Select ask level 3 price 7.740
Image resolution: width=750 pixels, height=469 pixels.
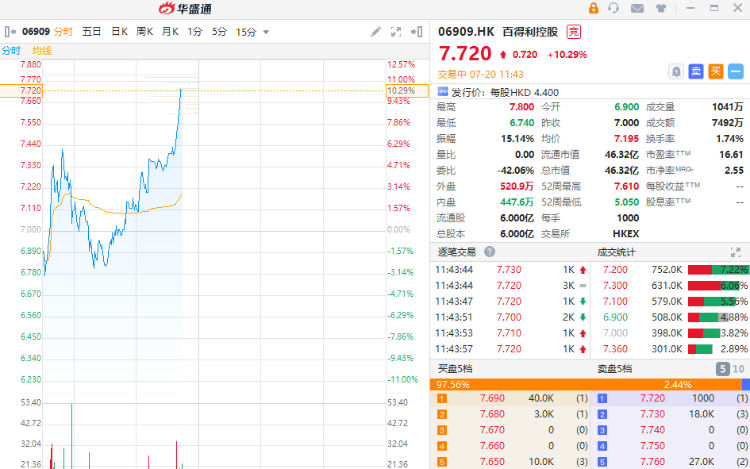pos(652,430)
